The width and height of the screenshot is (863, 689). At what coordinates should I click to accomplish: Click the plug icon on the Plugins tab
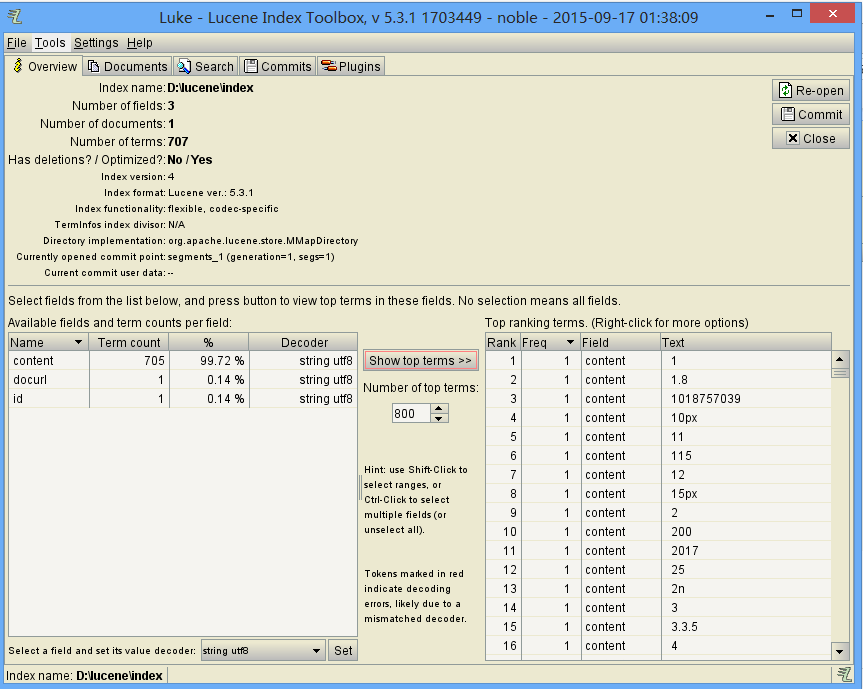pos(327,66)
